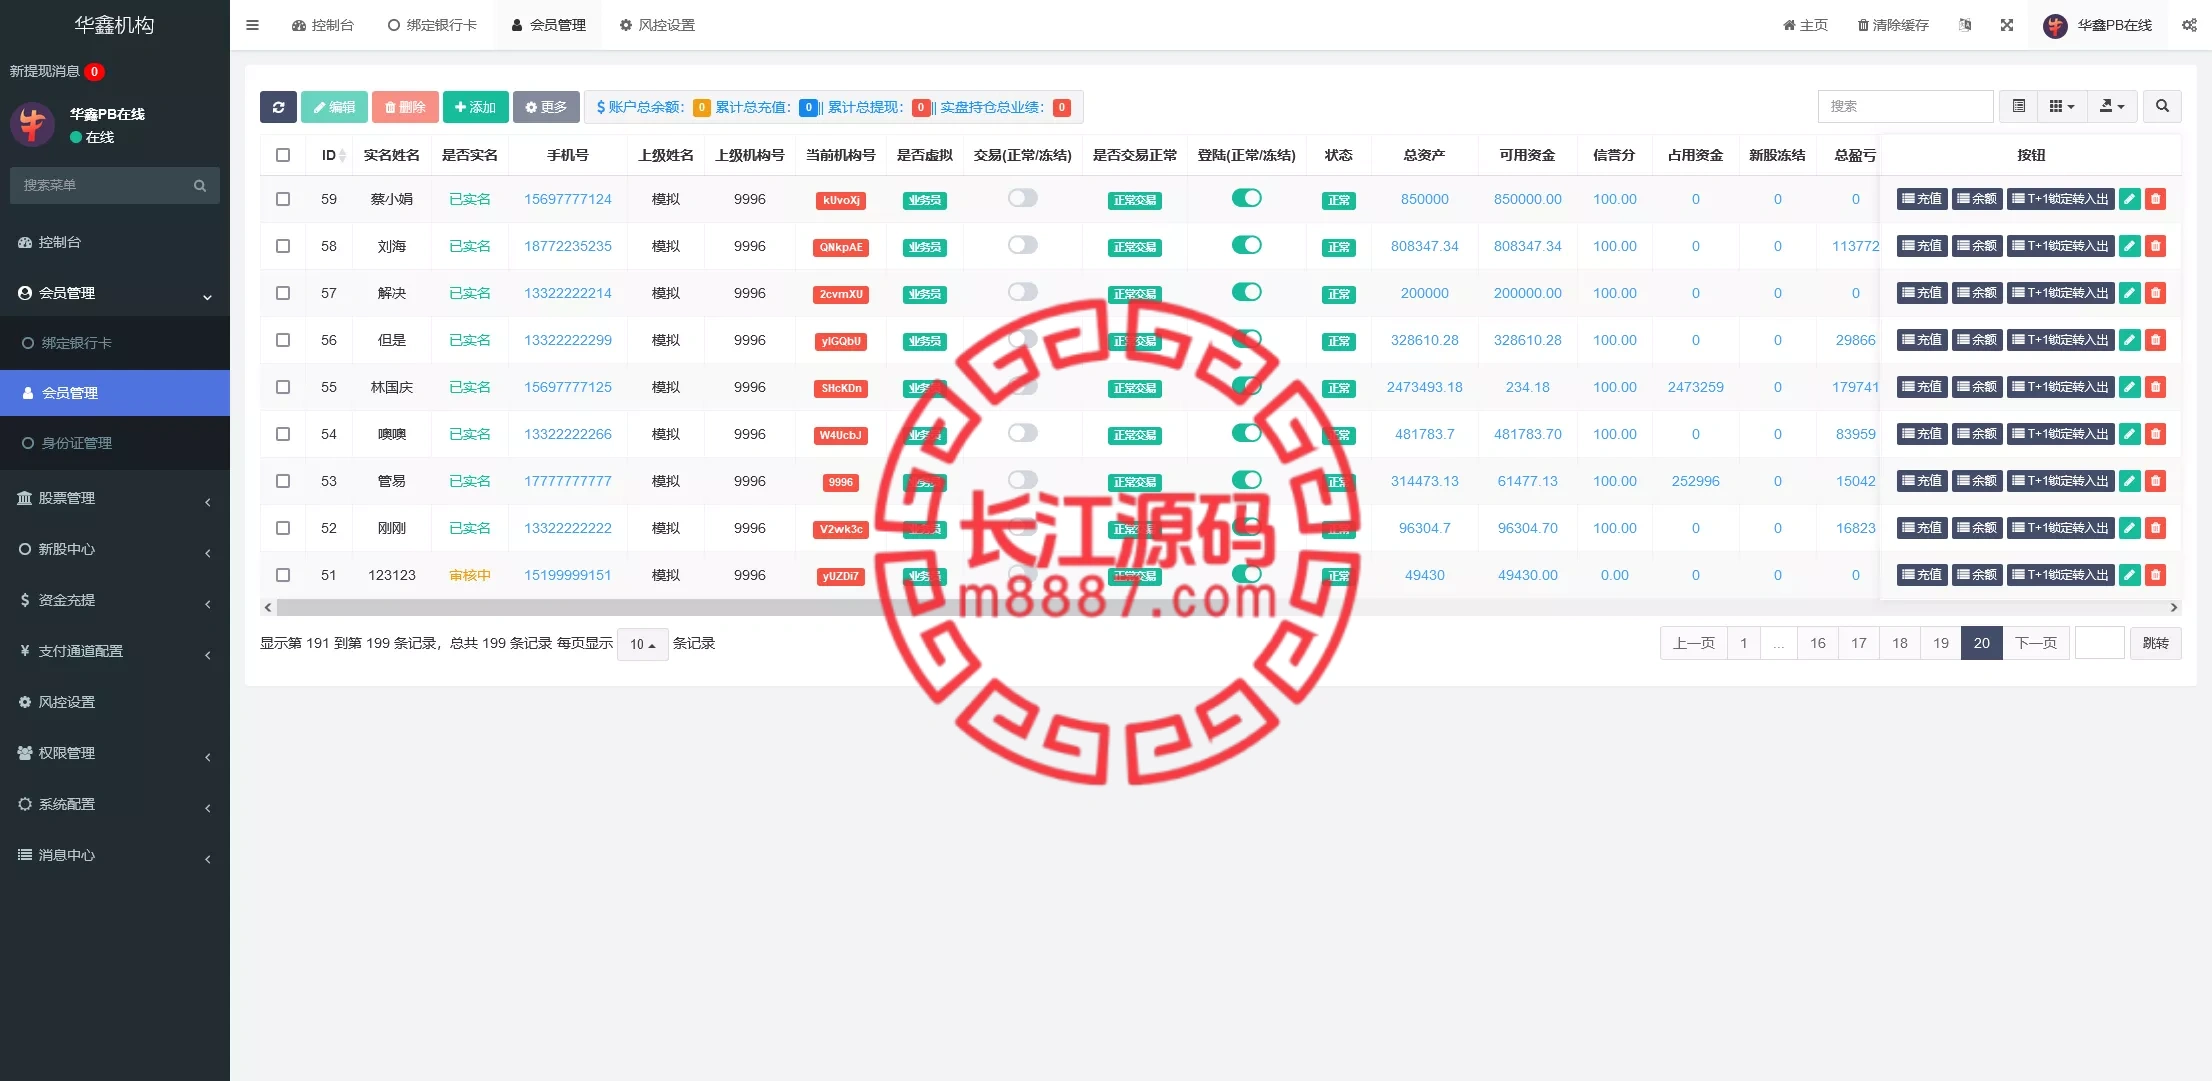
Task: Click the 主页 link in header
Action: [x=1805, y=25]
